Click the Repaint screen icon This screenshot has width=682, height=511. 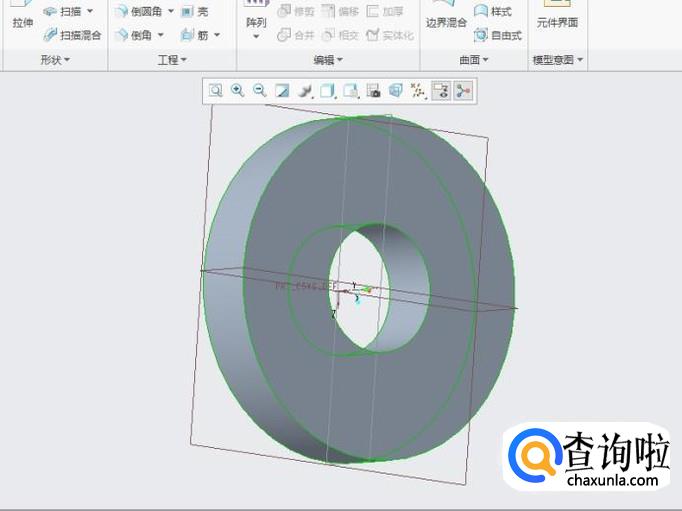(283, 91)
